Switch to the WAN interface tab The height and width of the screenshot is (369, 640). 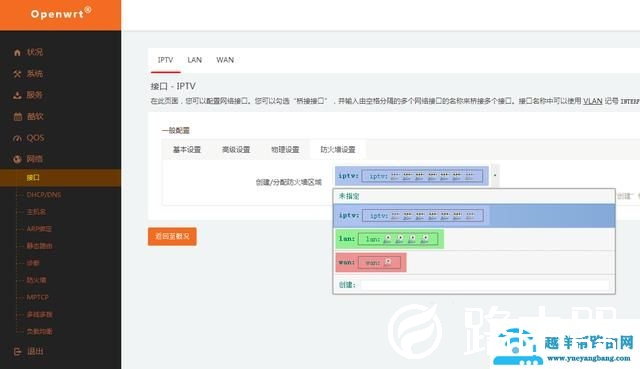pyautogui.click(x=225, y=60)
